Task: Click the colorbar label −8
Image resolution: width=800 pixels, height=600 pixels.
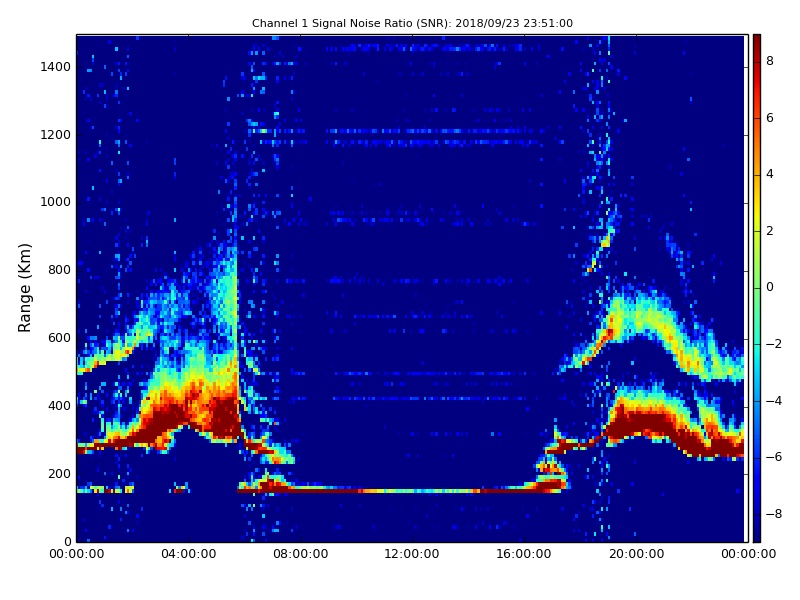Action: [x=773, y=514]
